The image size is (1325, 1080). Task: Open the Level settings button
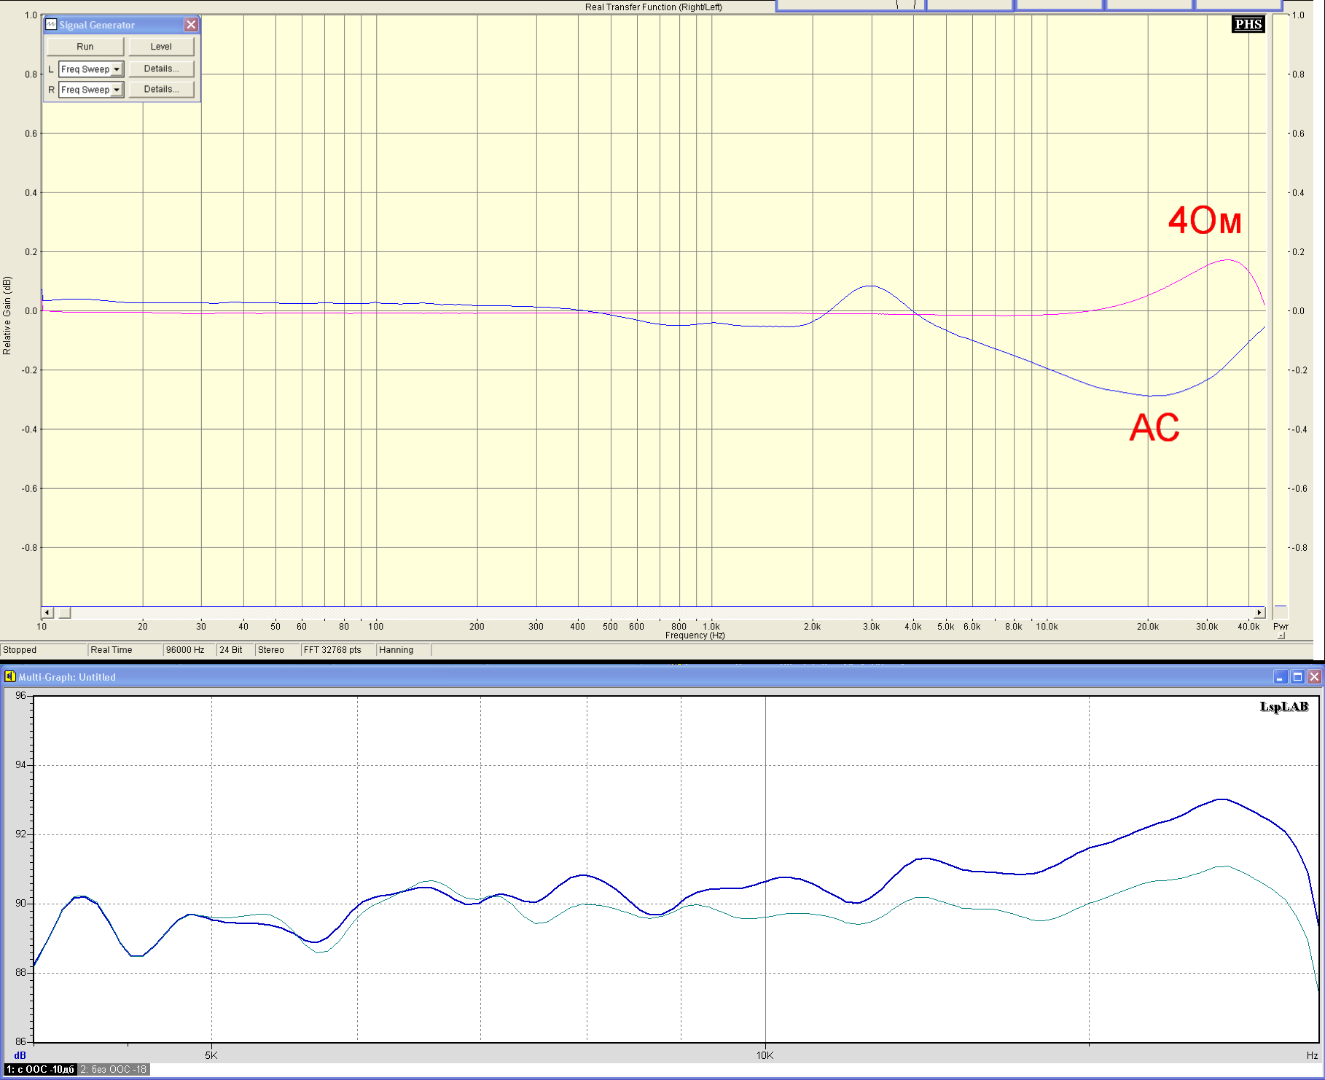[161, 47]
